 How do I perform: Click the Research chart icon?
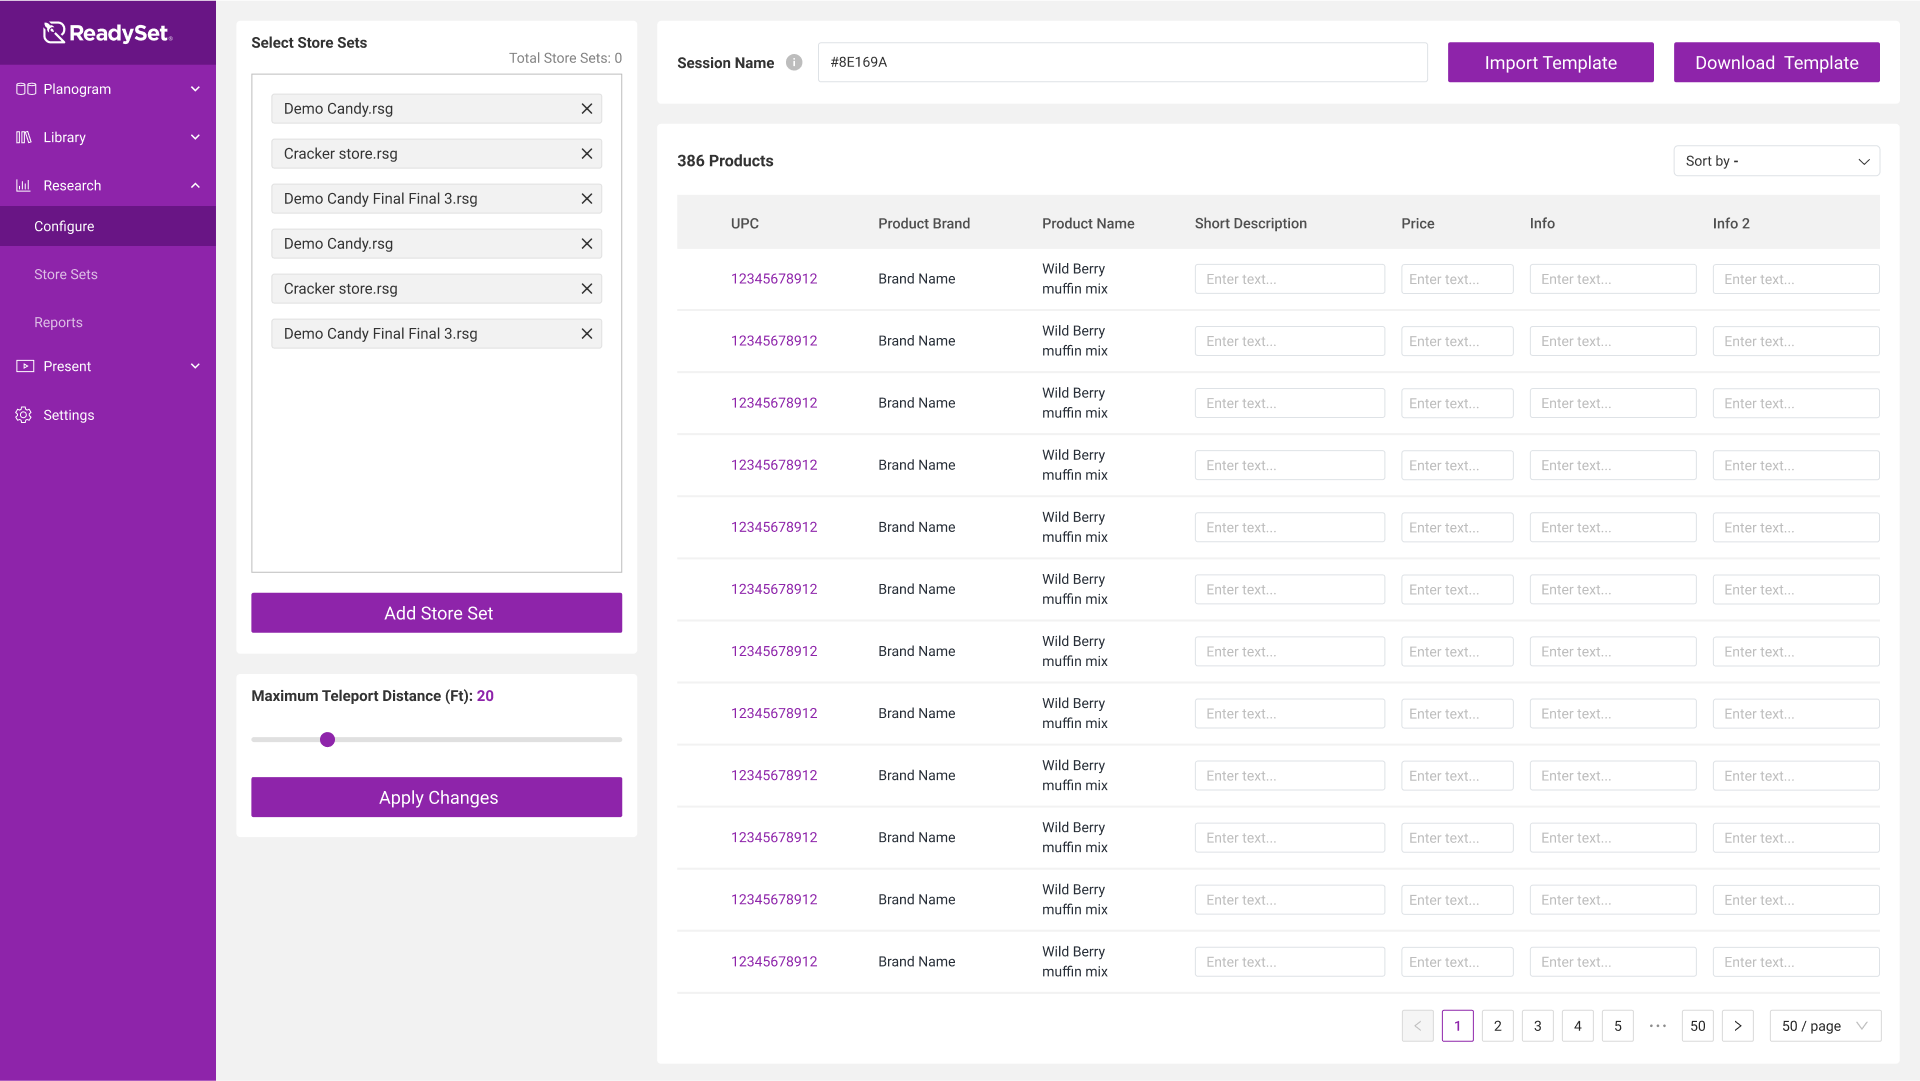[24, 185]
